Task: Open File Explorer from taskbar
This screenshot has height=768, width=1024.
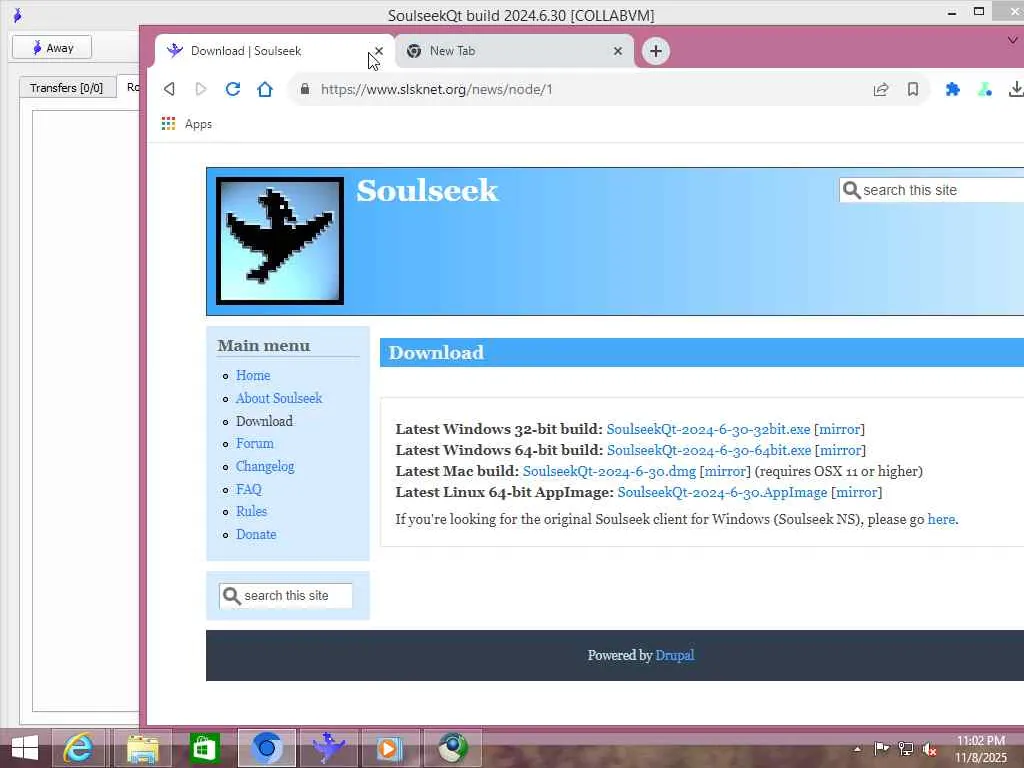Action: [x=142, y=748]
